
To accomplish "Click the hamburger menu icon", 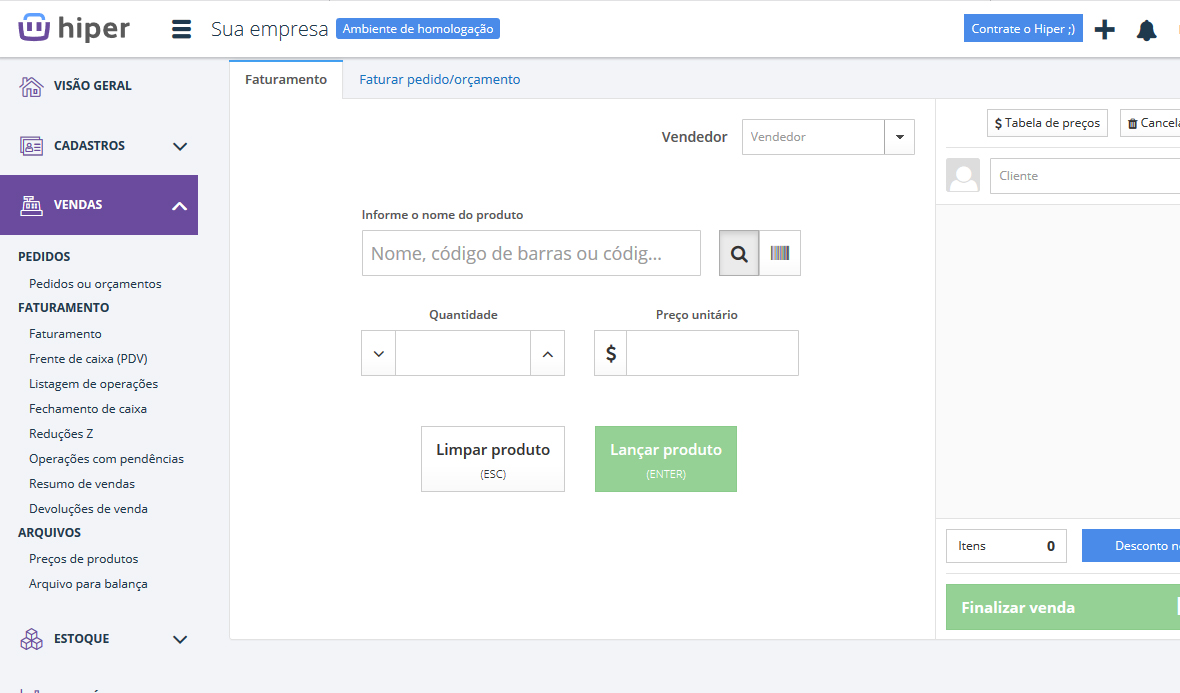I will pos(181,29).
